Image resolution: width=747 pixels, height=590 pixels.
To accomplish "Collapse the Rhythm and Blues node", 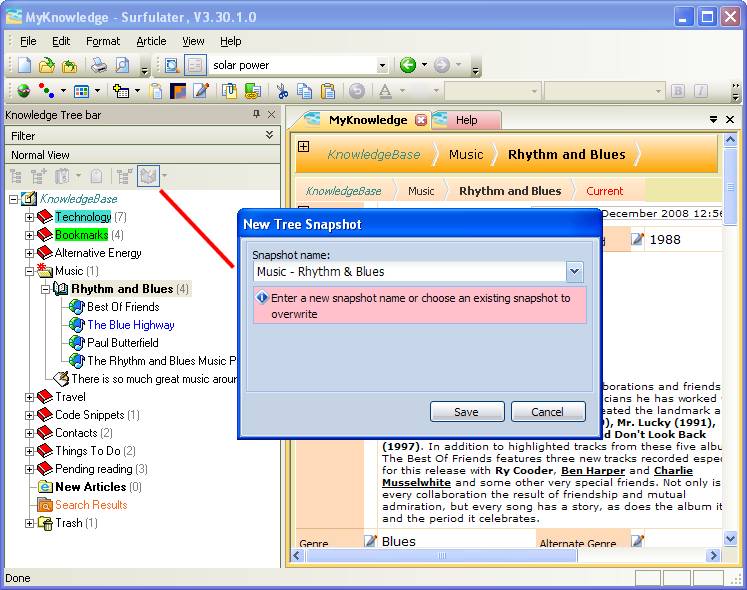I will pos(46,289).
